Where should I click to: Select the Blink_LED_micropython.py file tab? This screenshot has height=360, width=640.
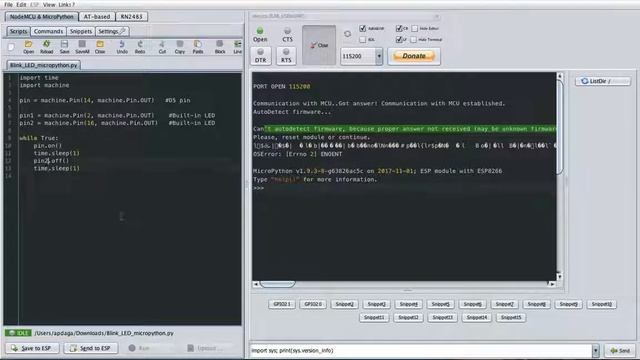coord(44,65)
